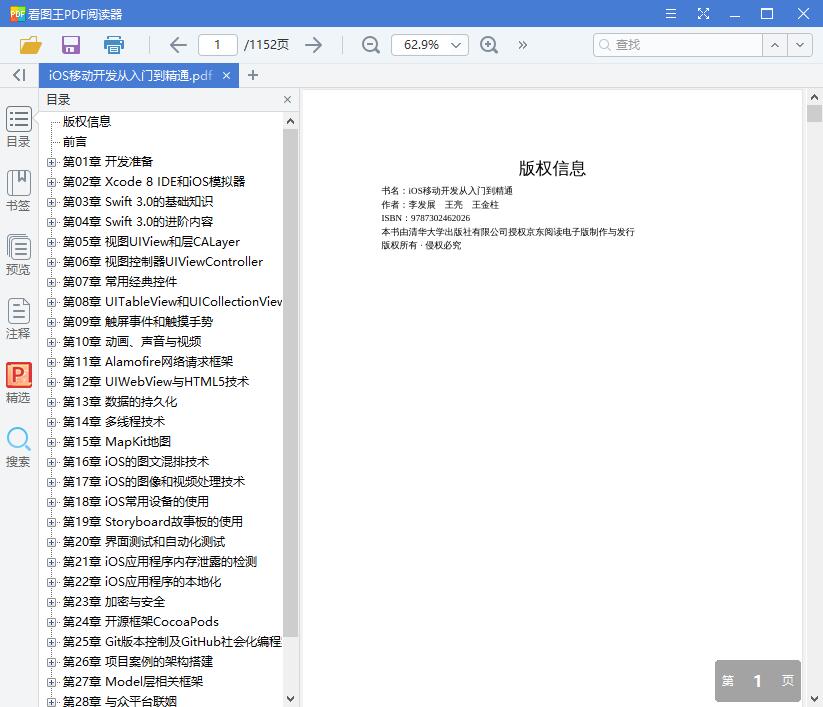Open 第27章 Model层相关框架
The image size is (823, 707).
(x=133, y=682)
